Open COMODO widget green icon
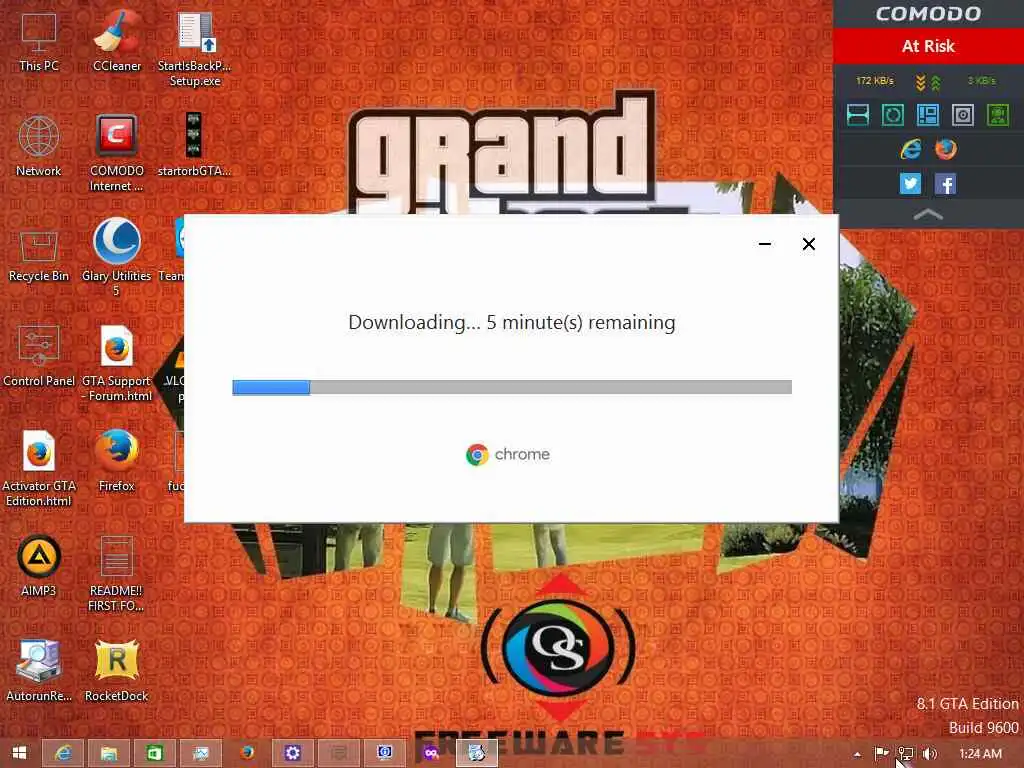 coord(998,115)
